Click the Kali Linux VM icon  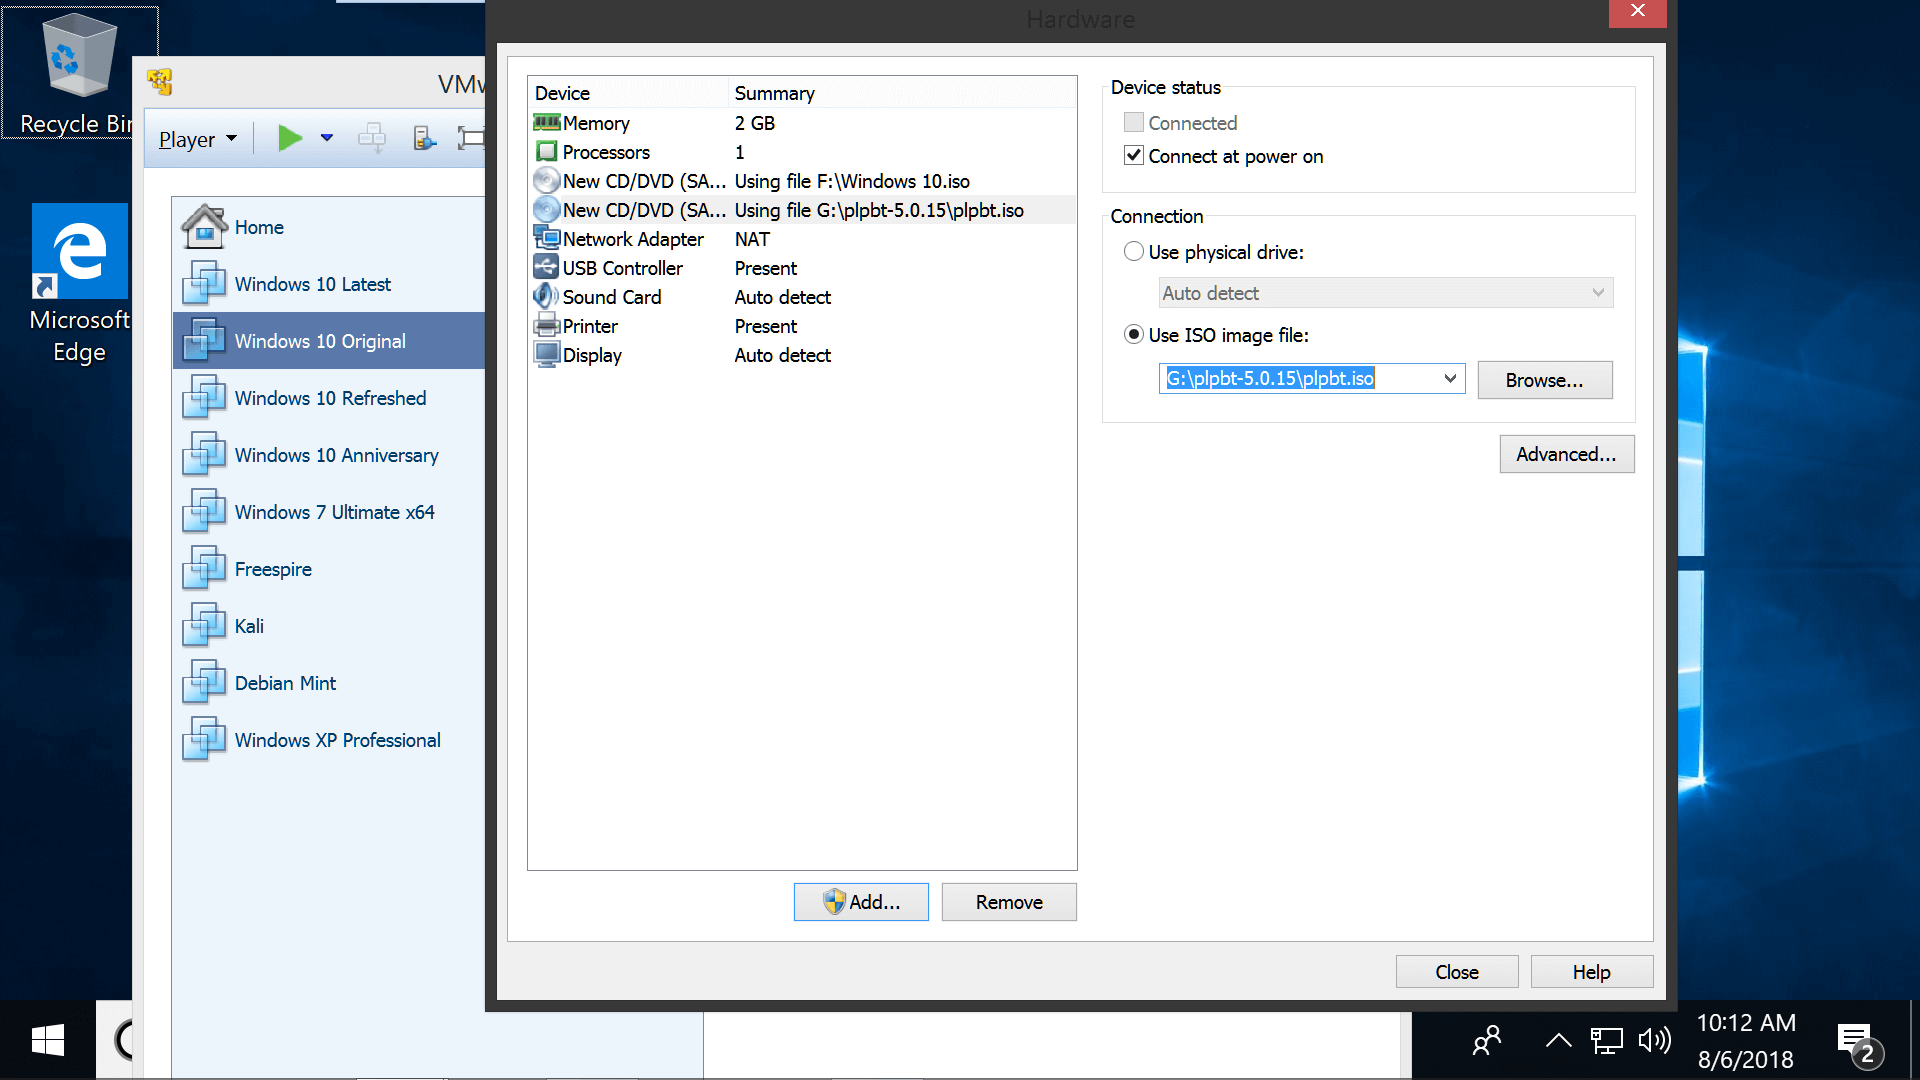tap(202, 625)
